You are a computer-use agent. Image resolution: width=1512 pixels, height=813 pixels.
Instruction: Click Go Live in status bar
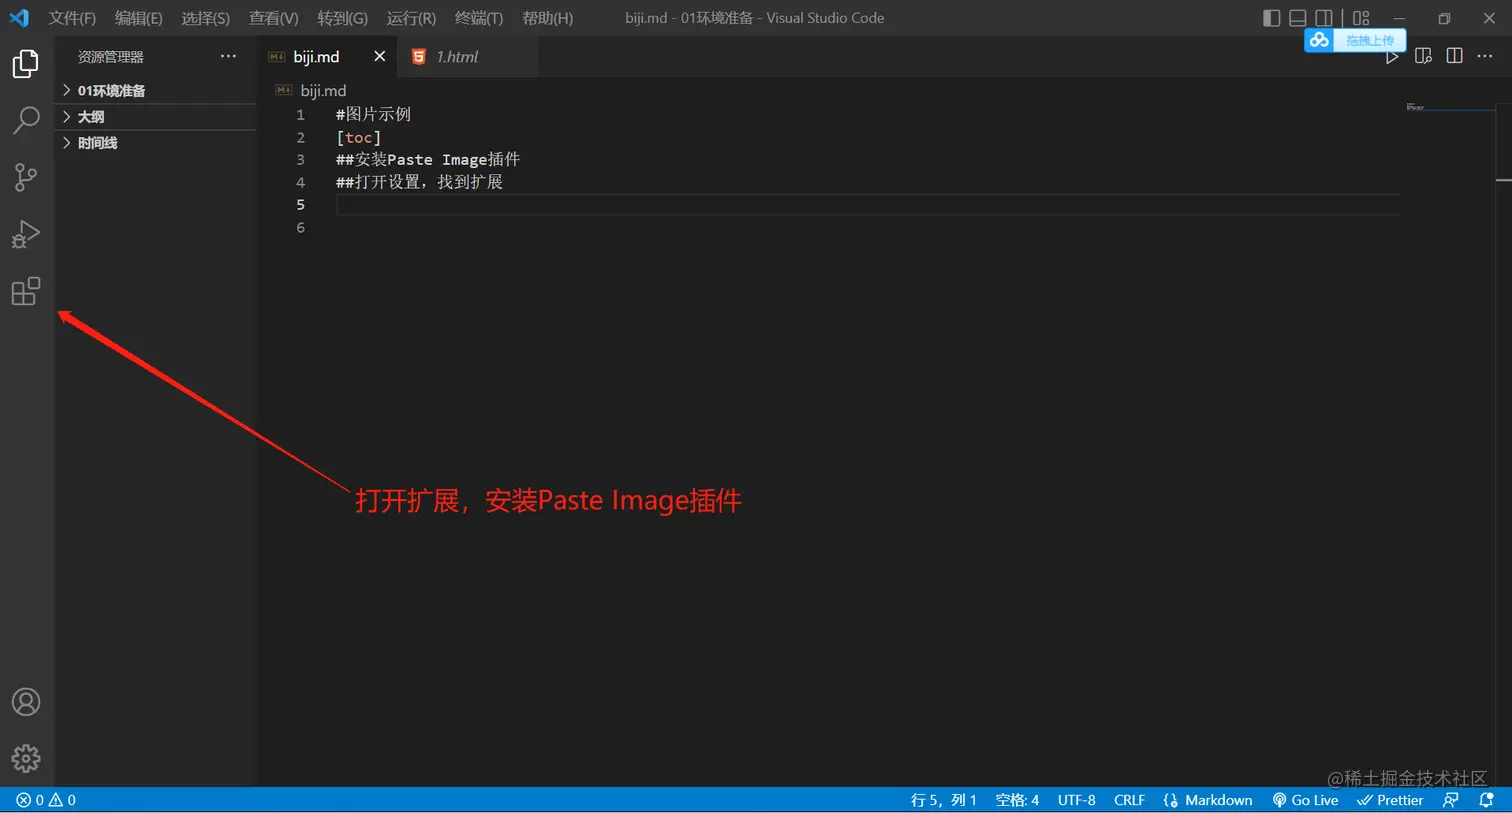click(x=1305, y=800)
